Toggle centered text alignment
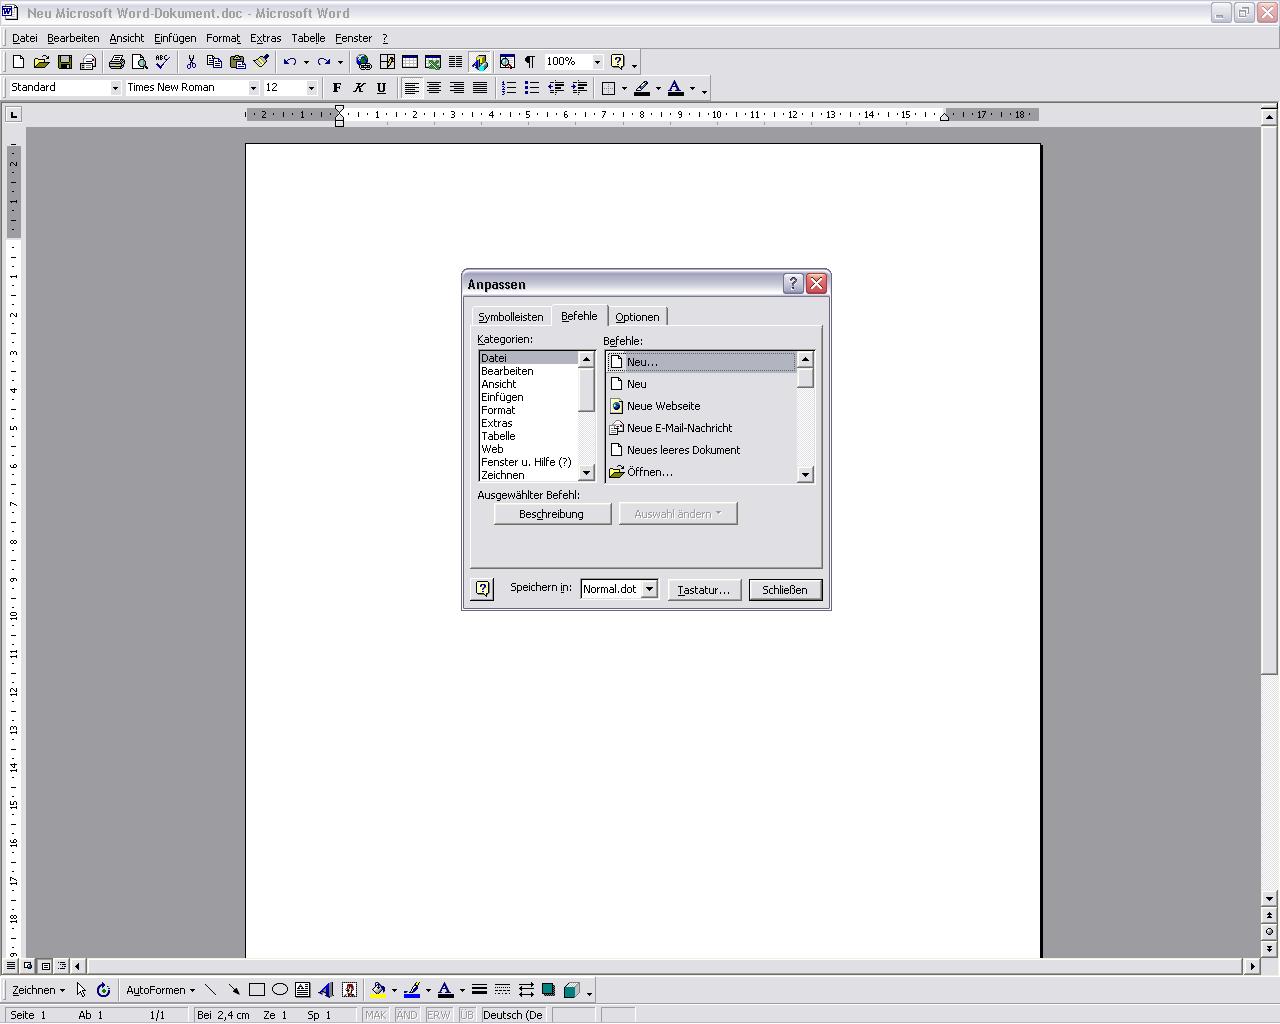This screenshot has height=1024, width=1280. tap(434, 88)
